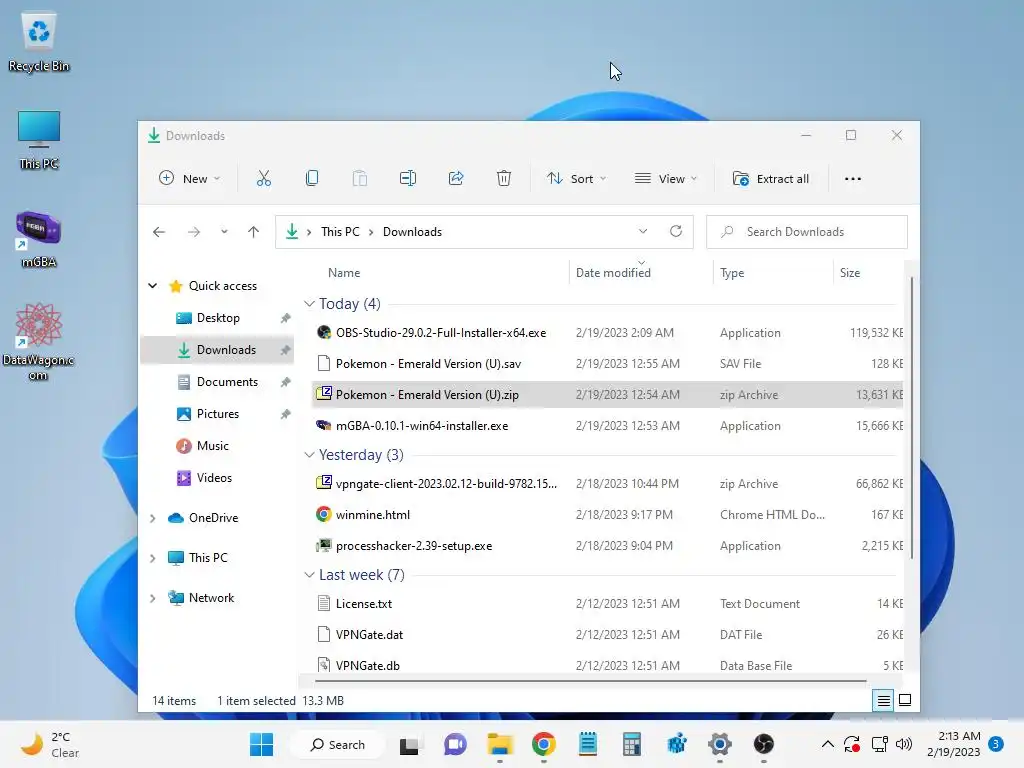
Task: Select the mGBA desktop shortcut
Action: tap(39, 240)
